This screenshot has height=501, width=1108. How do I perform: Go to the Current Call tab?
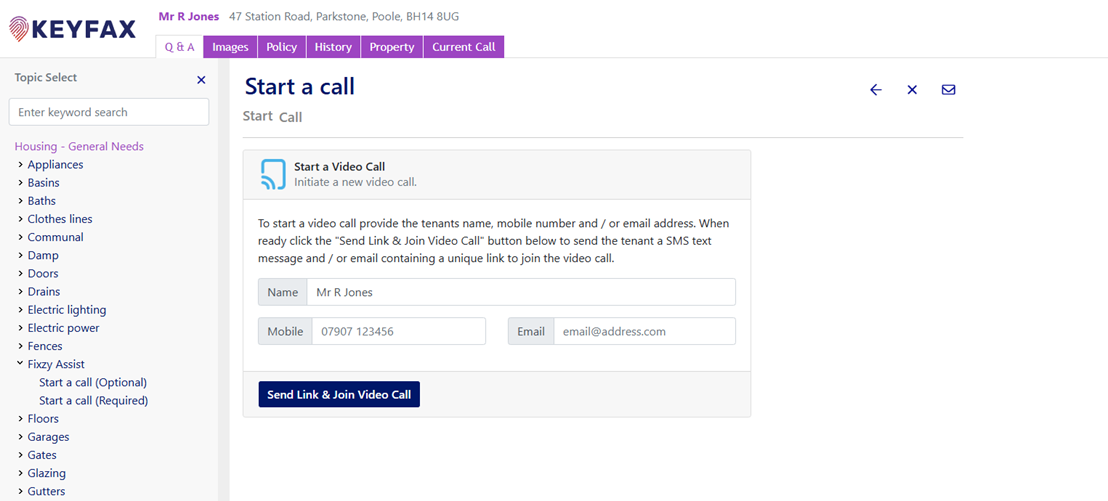click(x=463, y=47)
